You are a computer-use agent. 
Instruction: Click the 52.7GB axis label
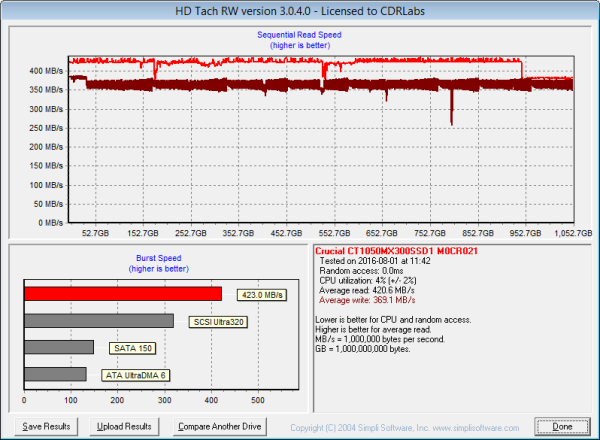pos(95,233)
